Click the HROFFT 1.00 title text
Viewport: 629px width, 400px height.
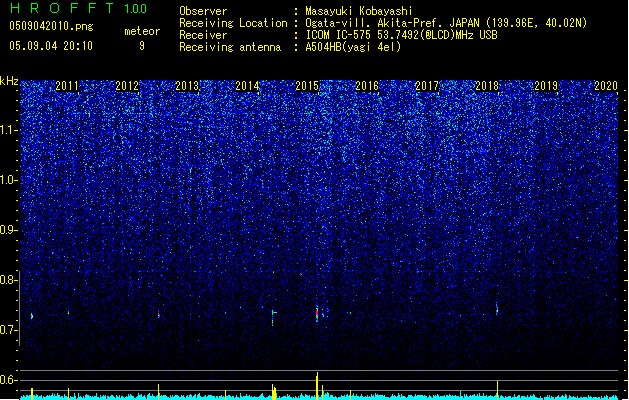click(79, 8)
